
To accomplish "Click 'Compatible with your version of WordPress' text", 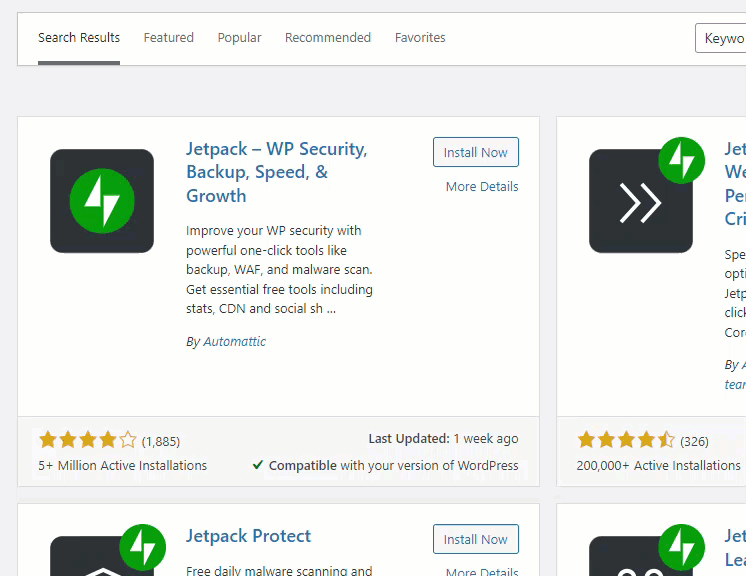I will 393,465.
